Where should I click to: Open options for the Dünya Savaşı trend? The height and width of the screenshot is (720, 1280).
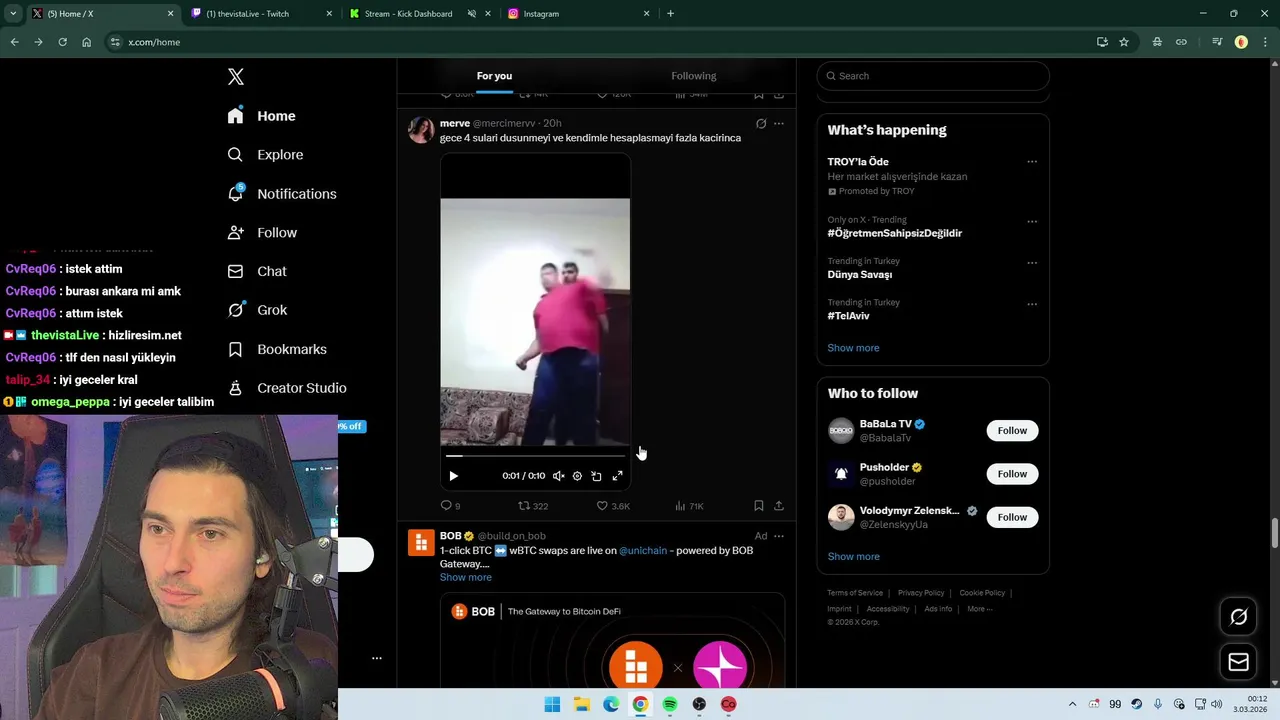click(x=1032, y=263)
